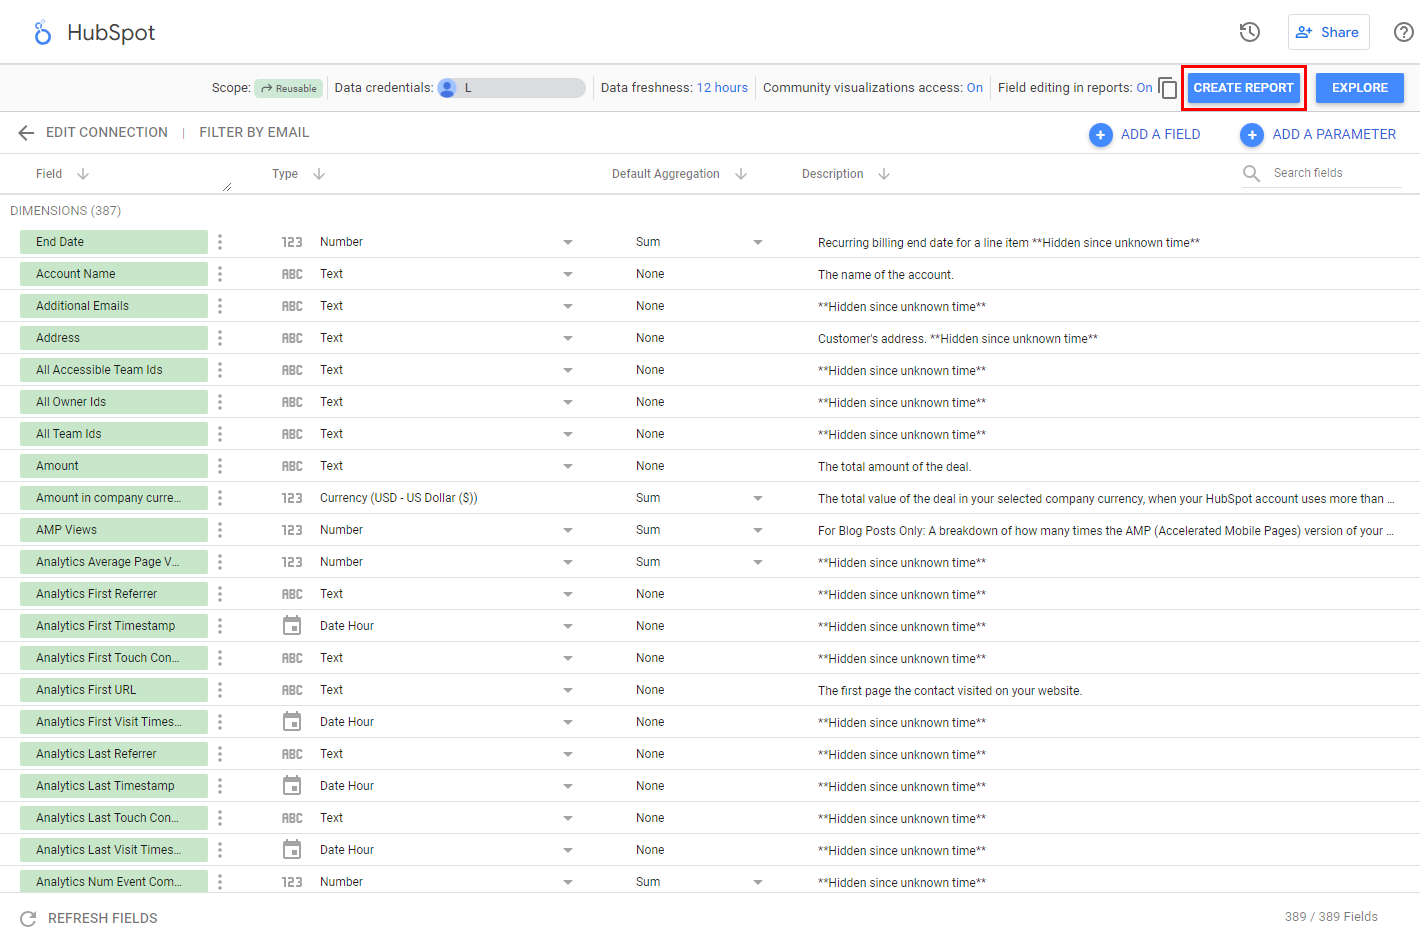Click the copy data source icon
Image resolution: width=1420 pixels, height=942 pixels.
pos(1167,88)
